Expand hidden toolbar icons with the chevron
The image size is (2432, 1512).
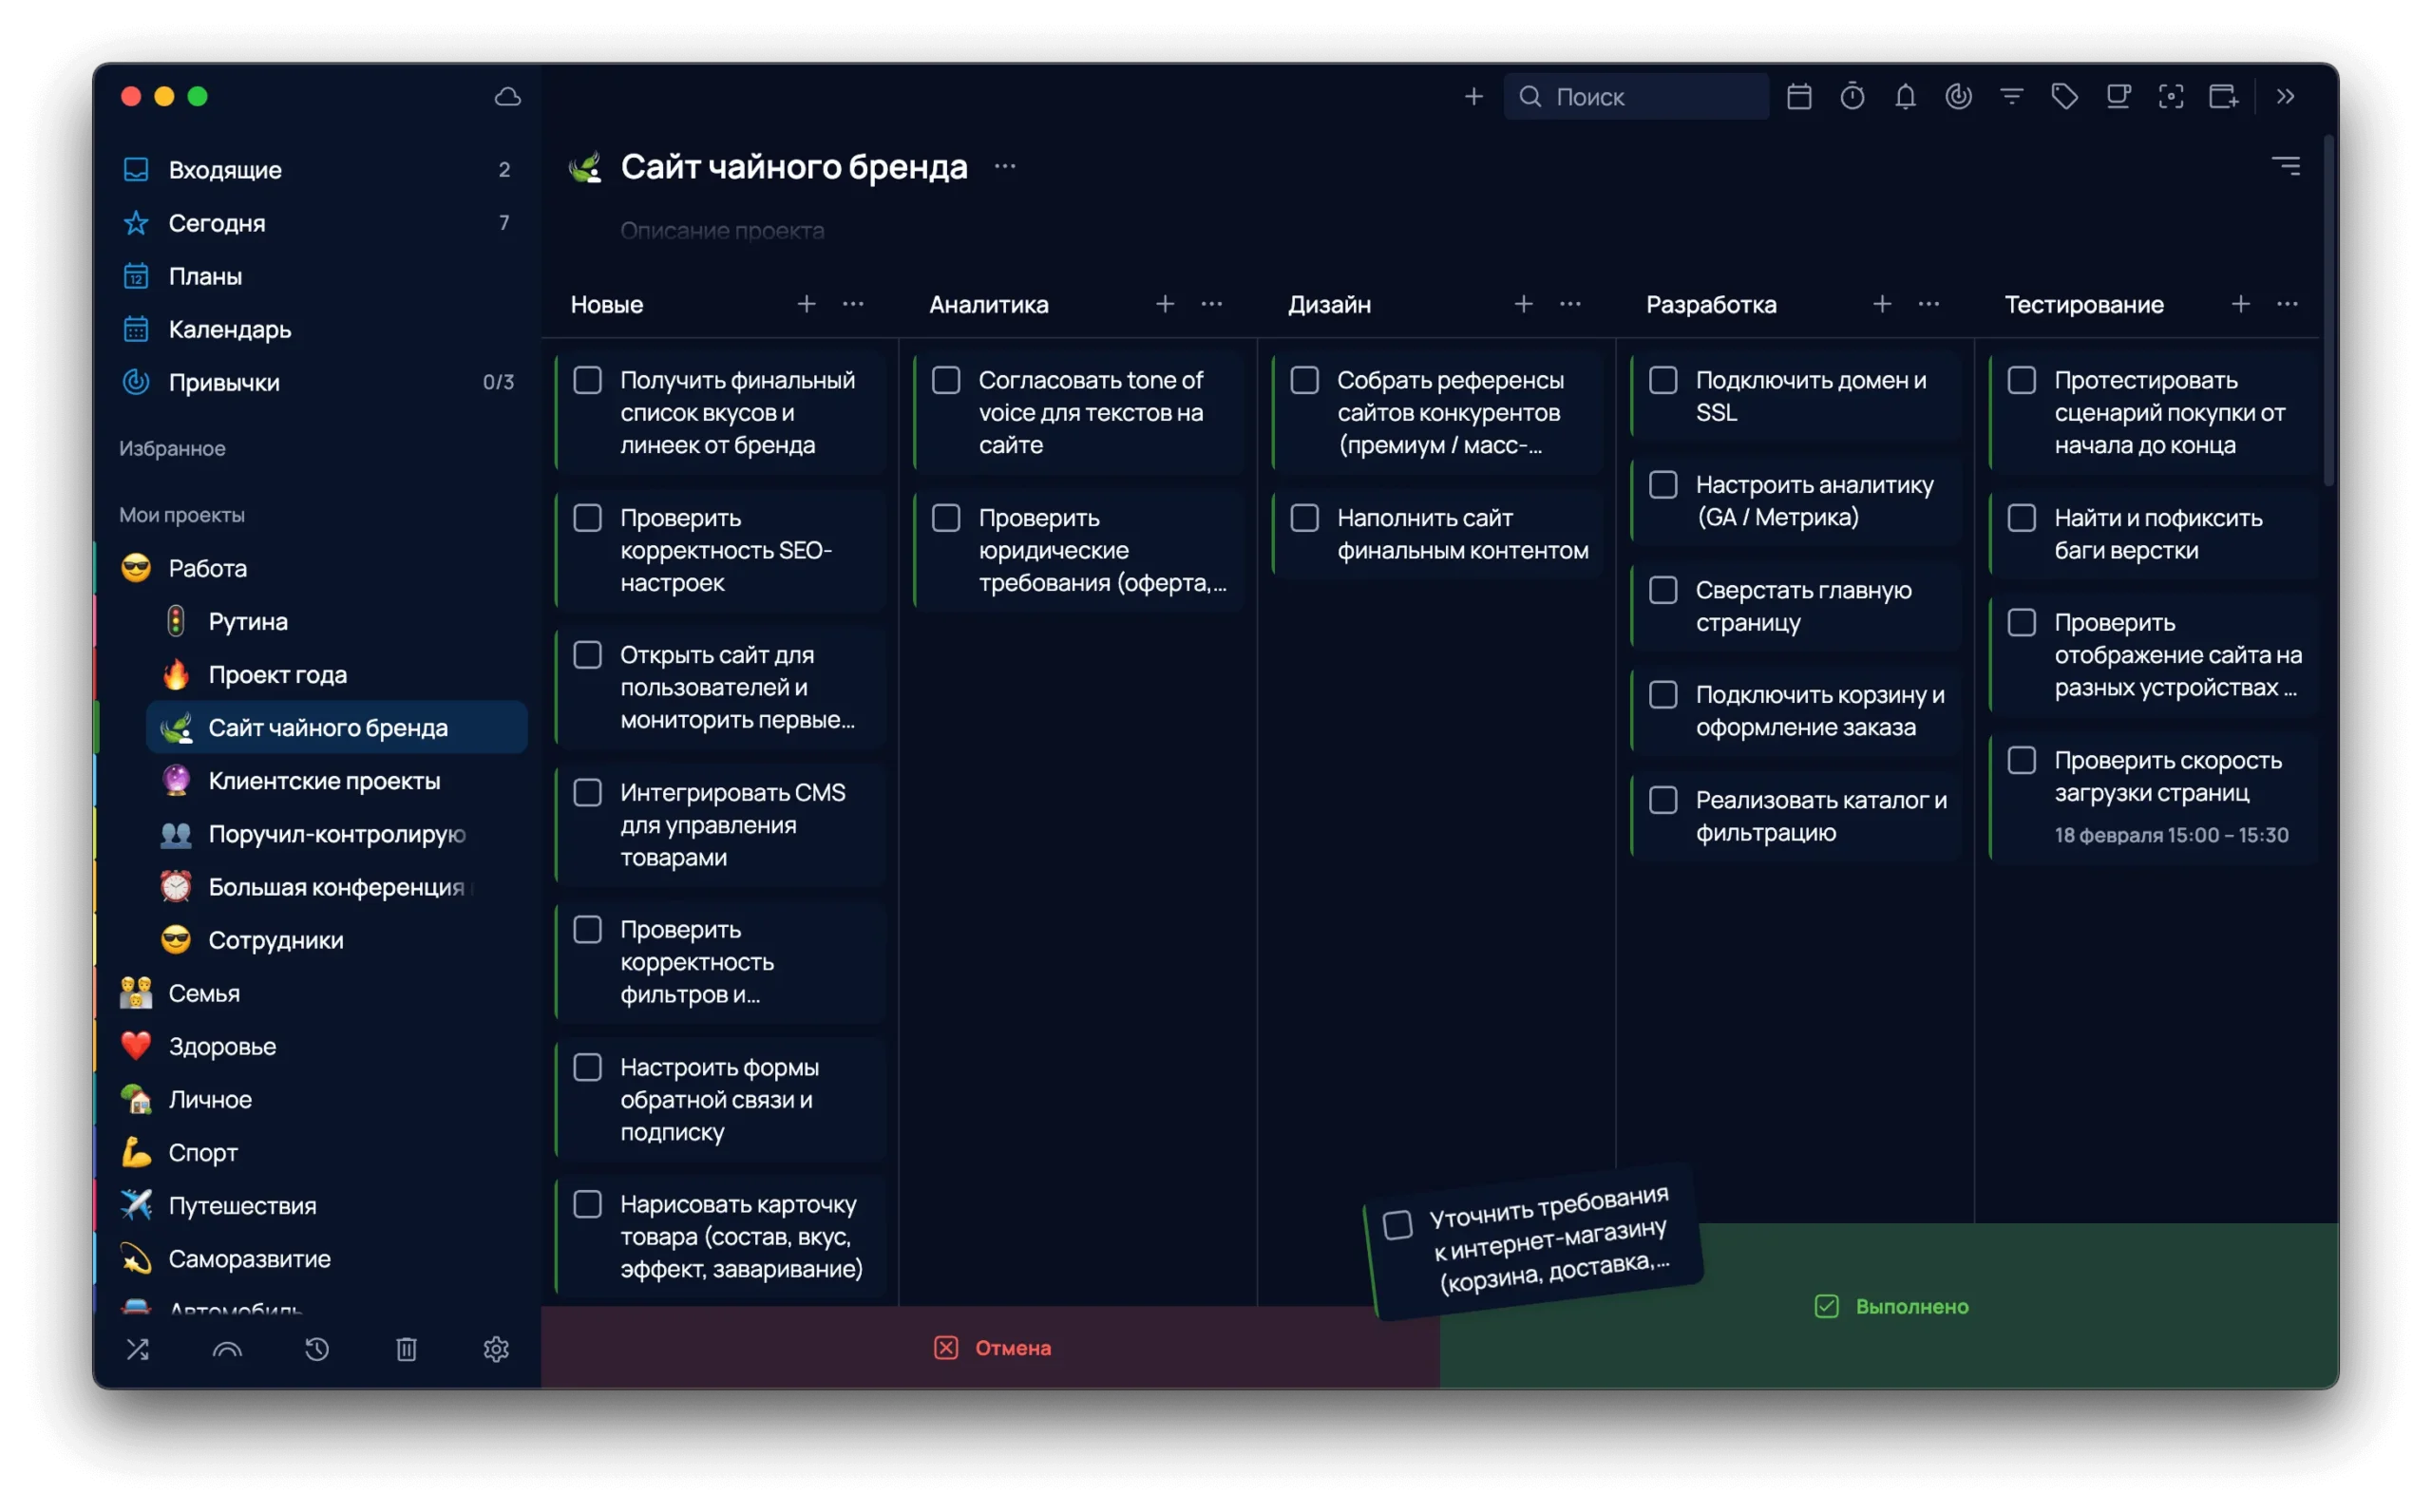pos(2288,96)
